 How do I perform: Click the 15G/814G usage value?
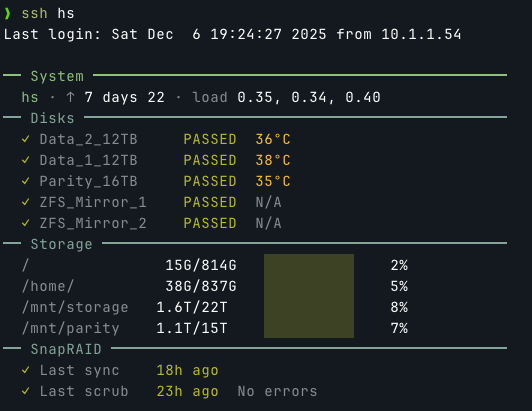point(201,265)
